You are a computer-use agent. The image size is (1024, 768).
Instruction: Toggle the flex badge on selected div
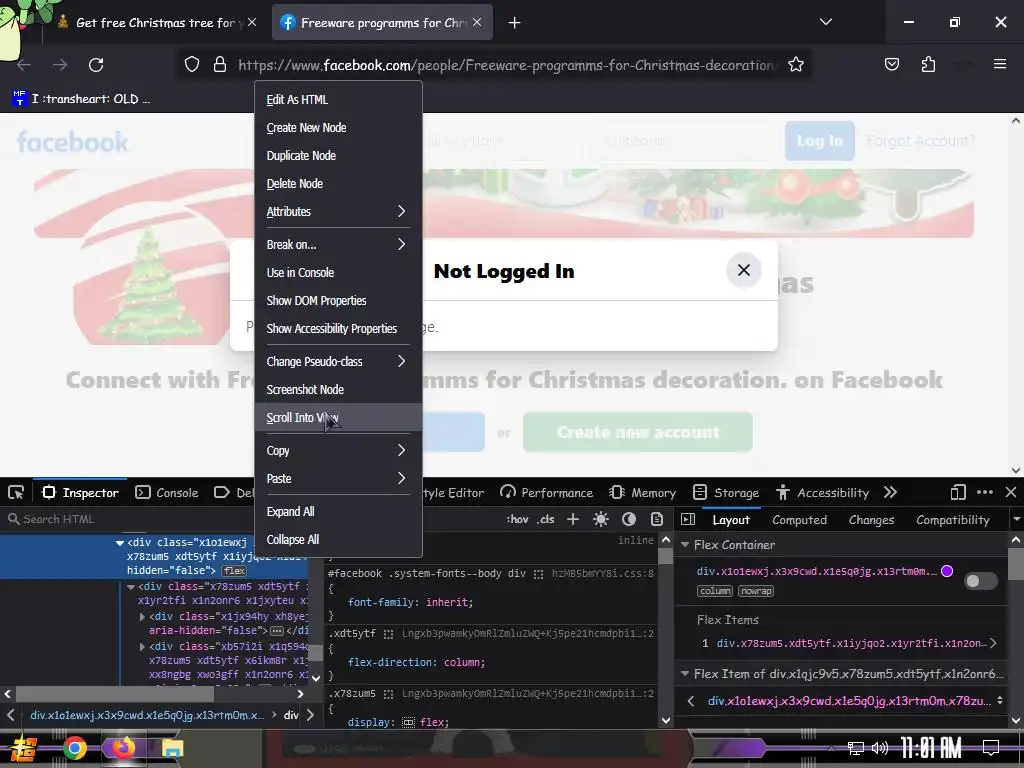click(234, 571)
